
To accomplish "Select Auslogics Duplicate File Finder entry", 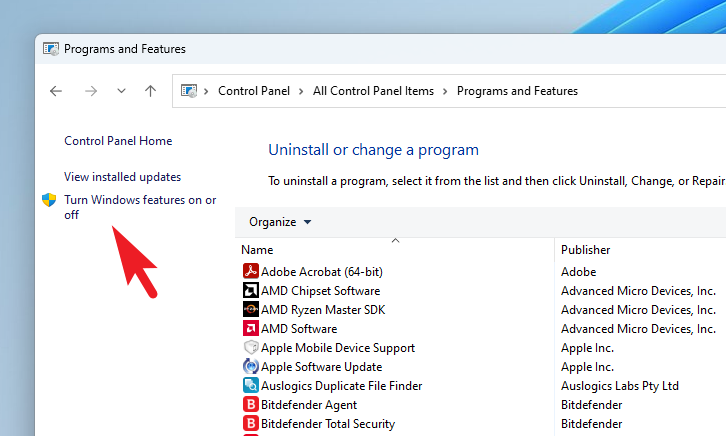I will point(342,386).
